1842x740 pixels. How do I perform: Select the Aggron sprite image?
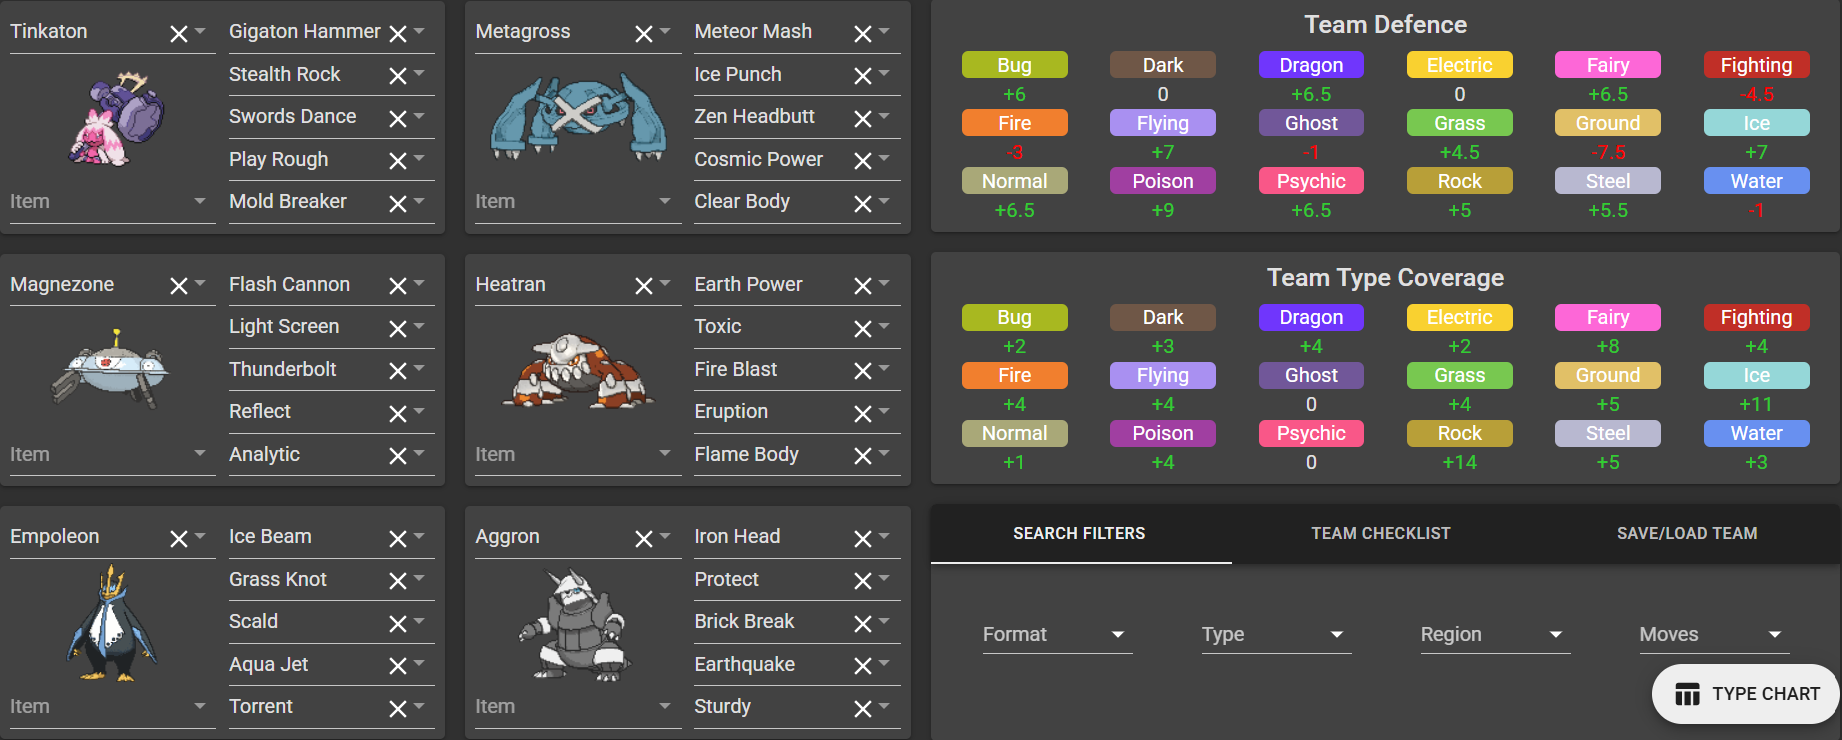point(576,624)
